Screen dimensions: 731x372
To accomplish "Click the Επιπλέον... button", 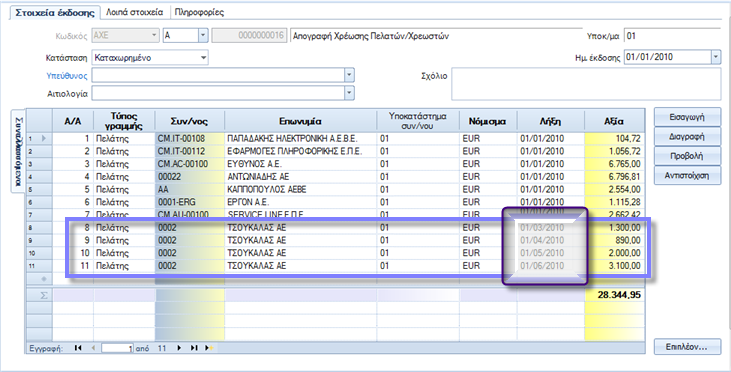I will 687,347.
